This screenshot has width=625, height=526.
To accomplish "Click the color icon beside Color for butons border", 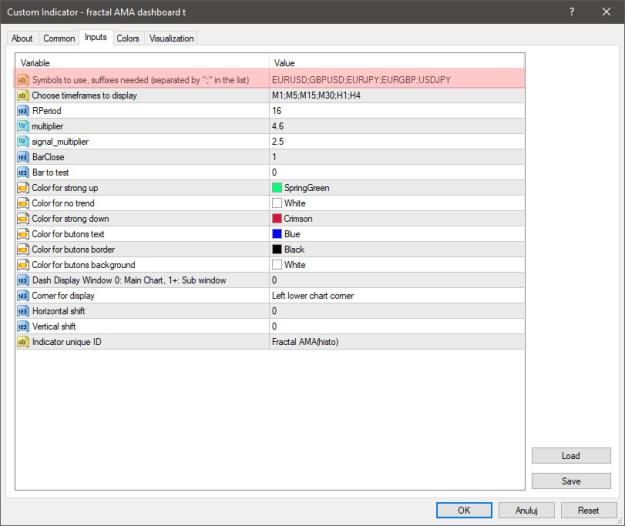I will click(23, 249).
